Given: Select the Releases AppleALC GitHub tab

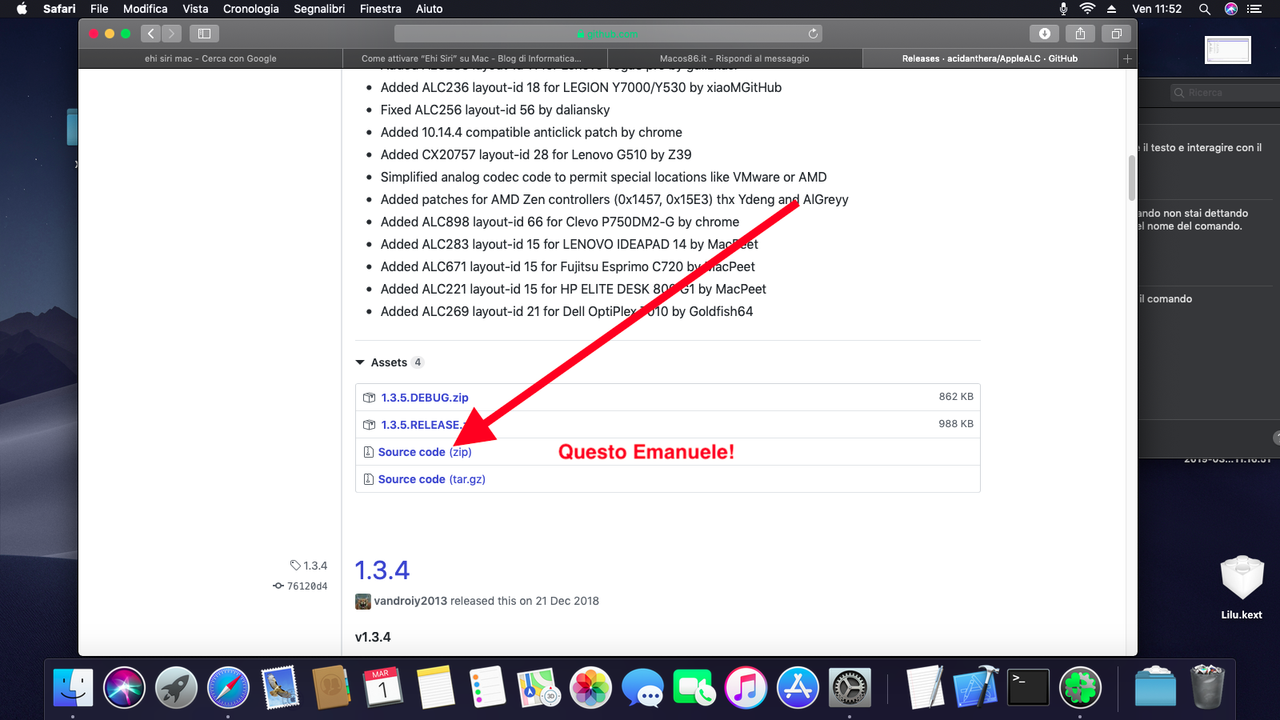Looking at the screenshot, I should coord(990,59).
